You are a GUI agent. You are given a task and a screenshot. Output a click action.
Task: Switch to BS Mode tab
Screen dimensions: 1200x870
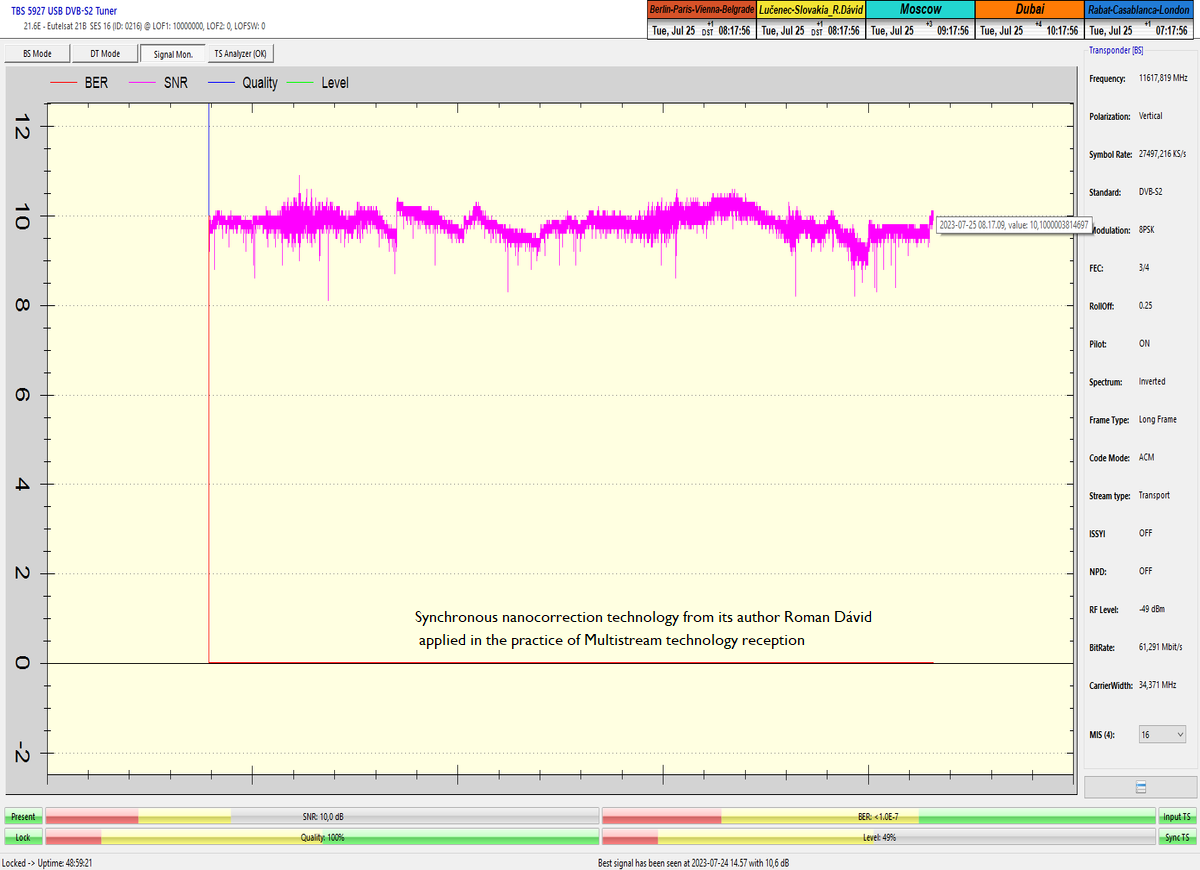pyautogui.click(x=37, y=54)
